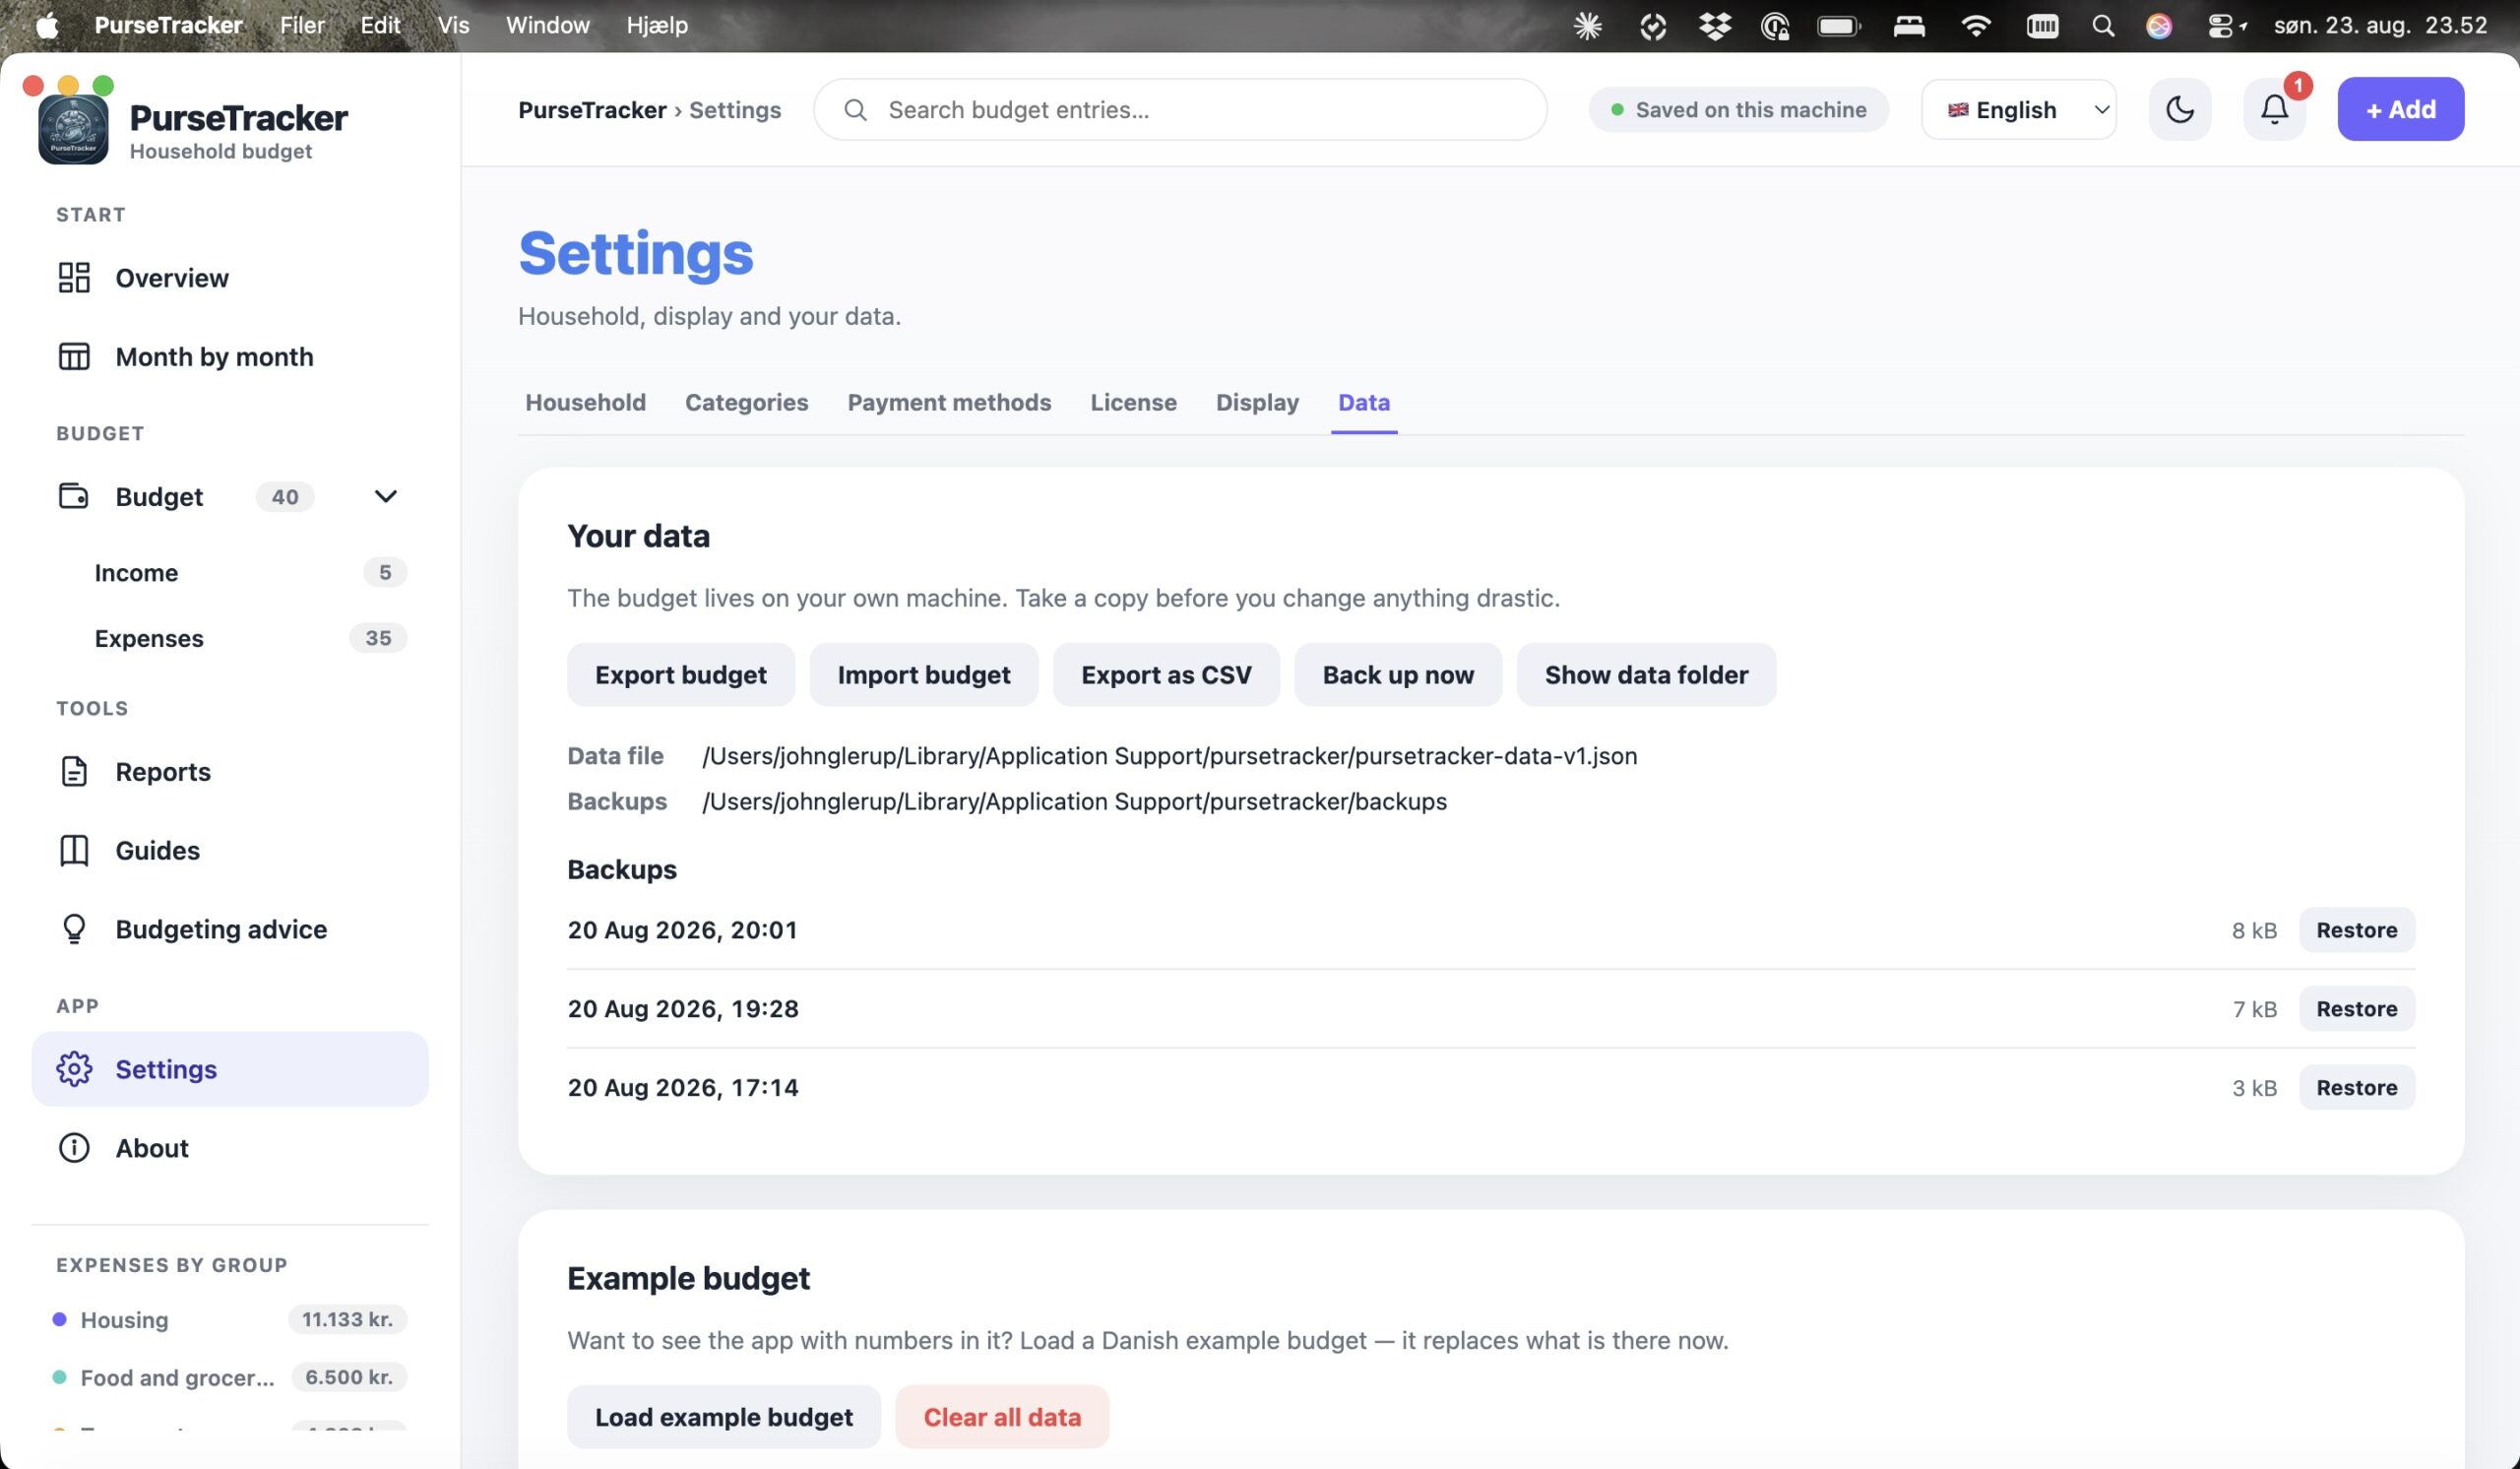
Task: Open Wi-Fi status in menu bar
Action: point(1975,26)
